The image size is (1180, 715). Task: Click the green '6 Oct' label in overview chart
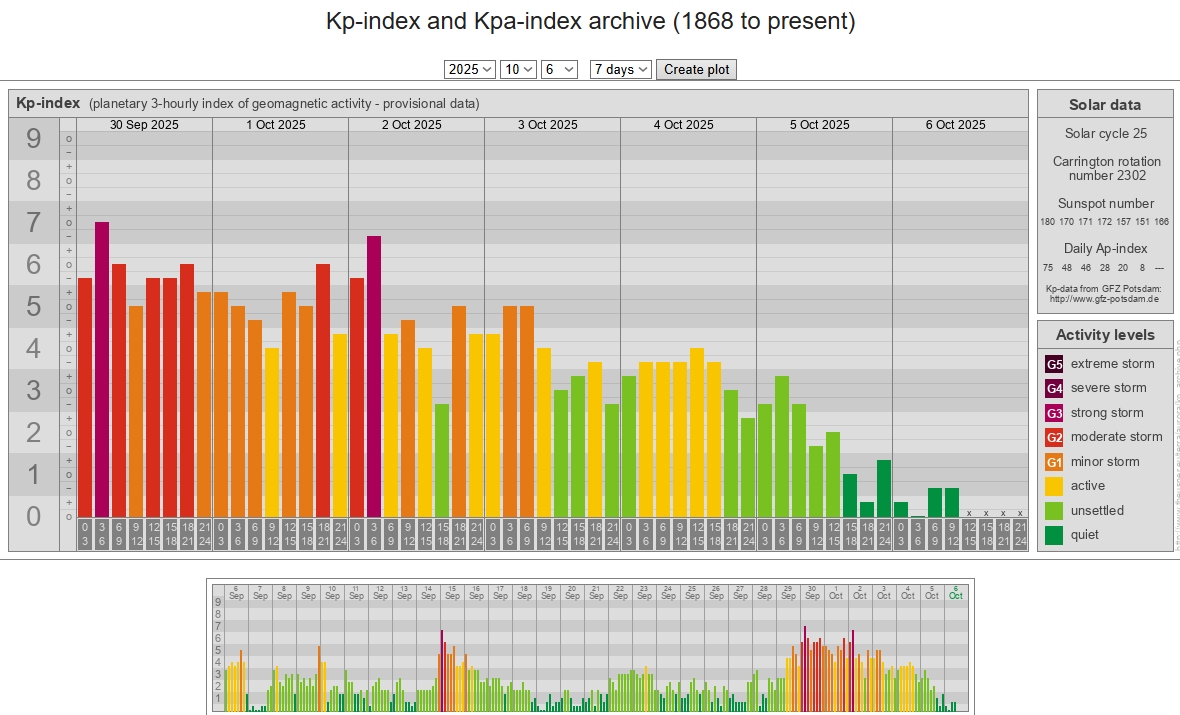(956, 592)
